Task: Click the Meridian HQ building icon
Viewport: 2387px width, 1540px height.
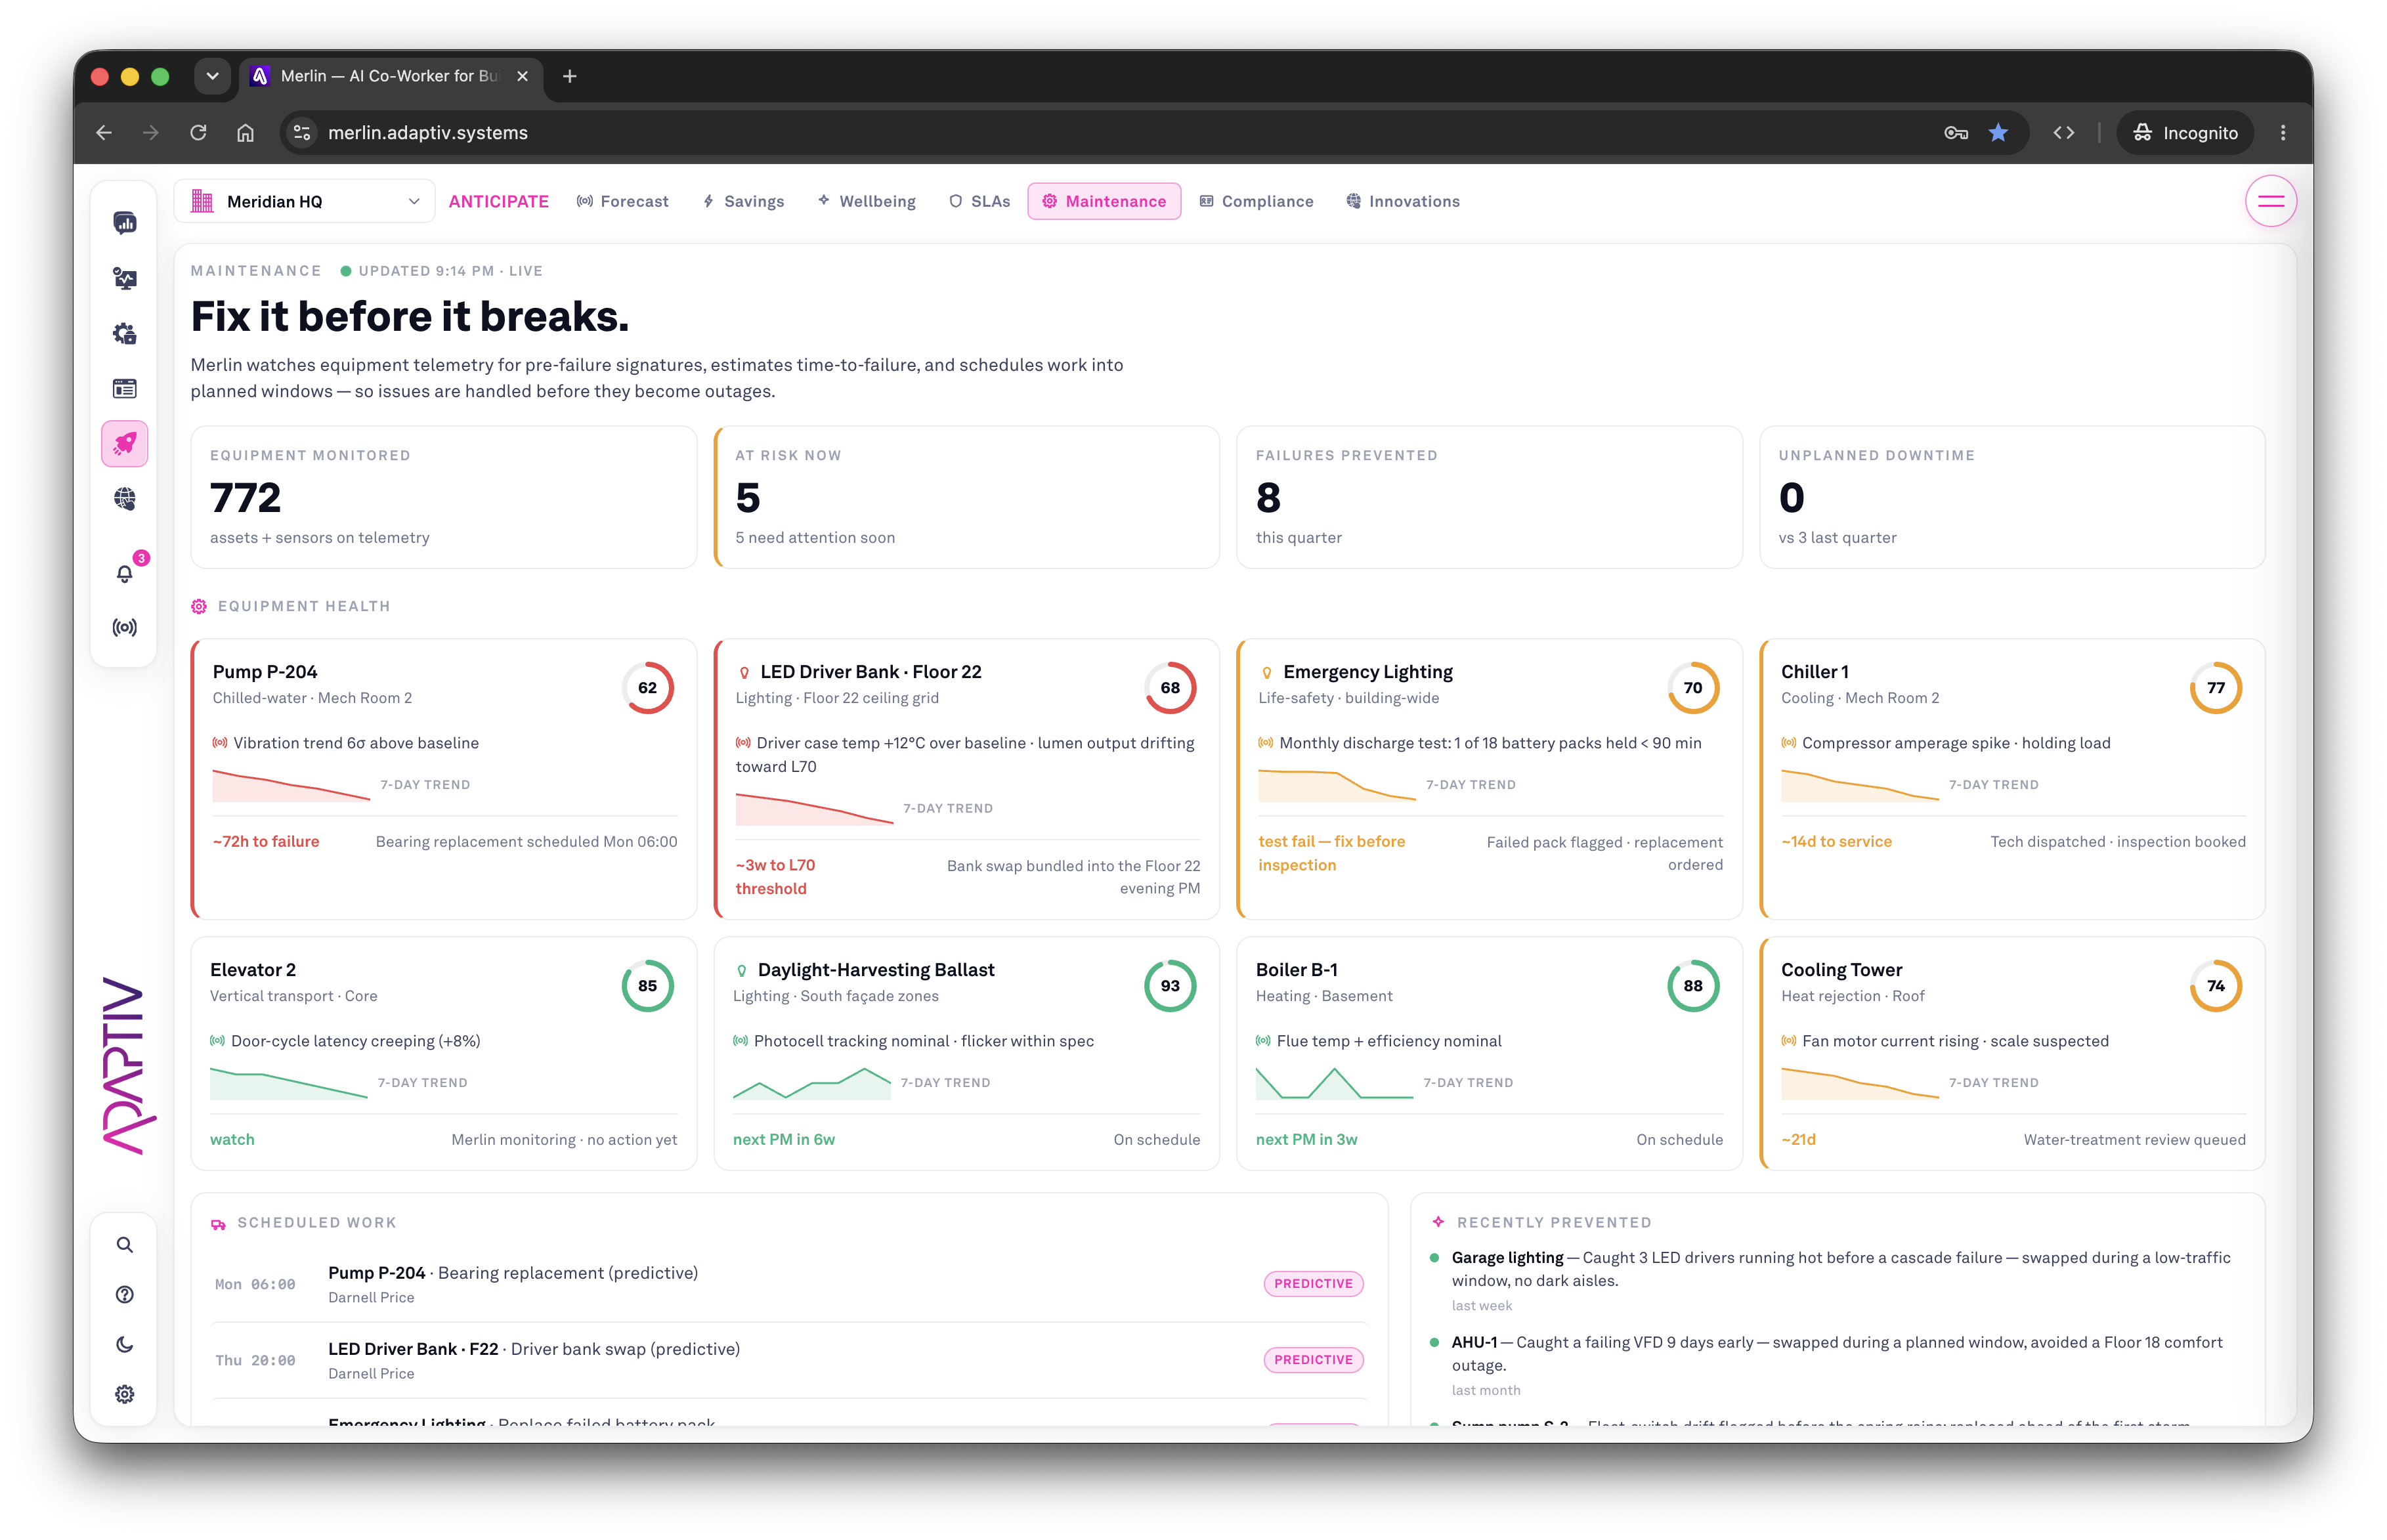Action: click(x=202, y=201)
